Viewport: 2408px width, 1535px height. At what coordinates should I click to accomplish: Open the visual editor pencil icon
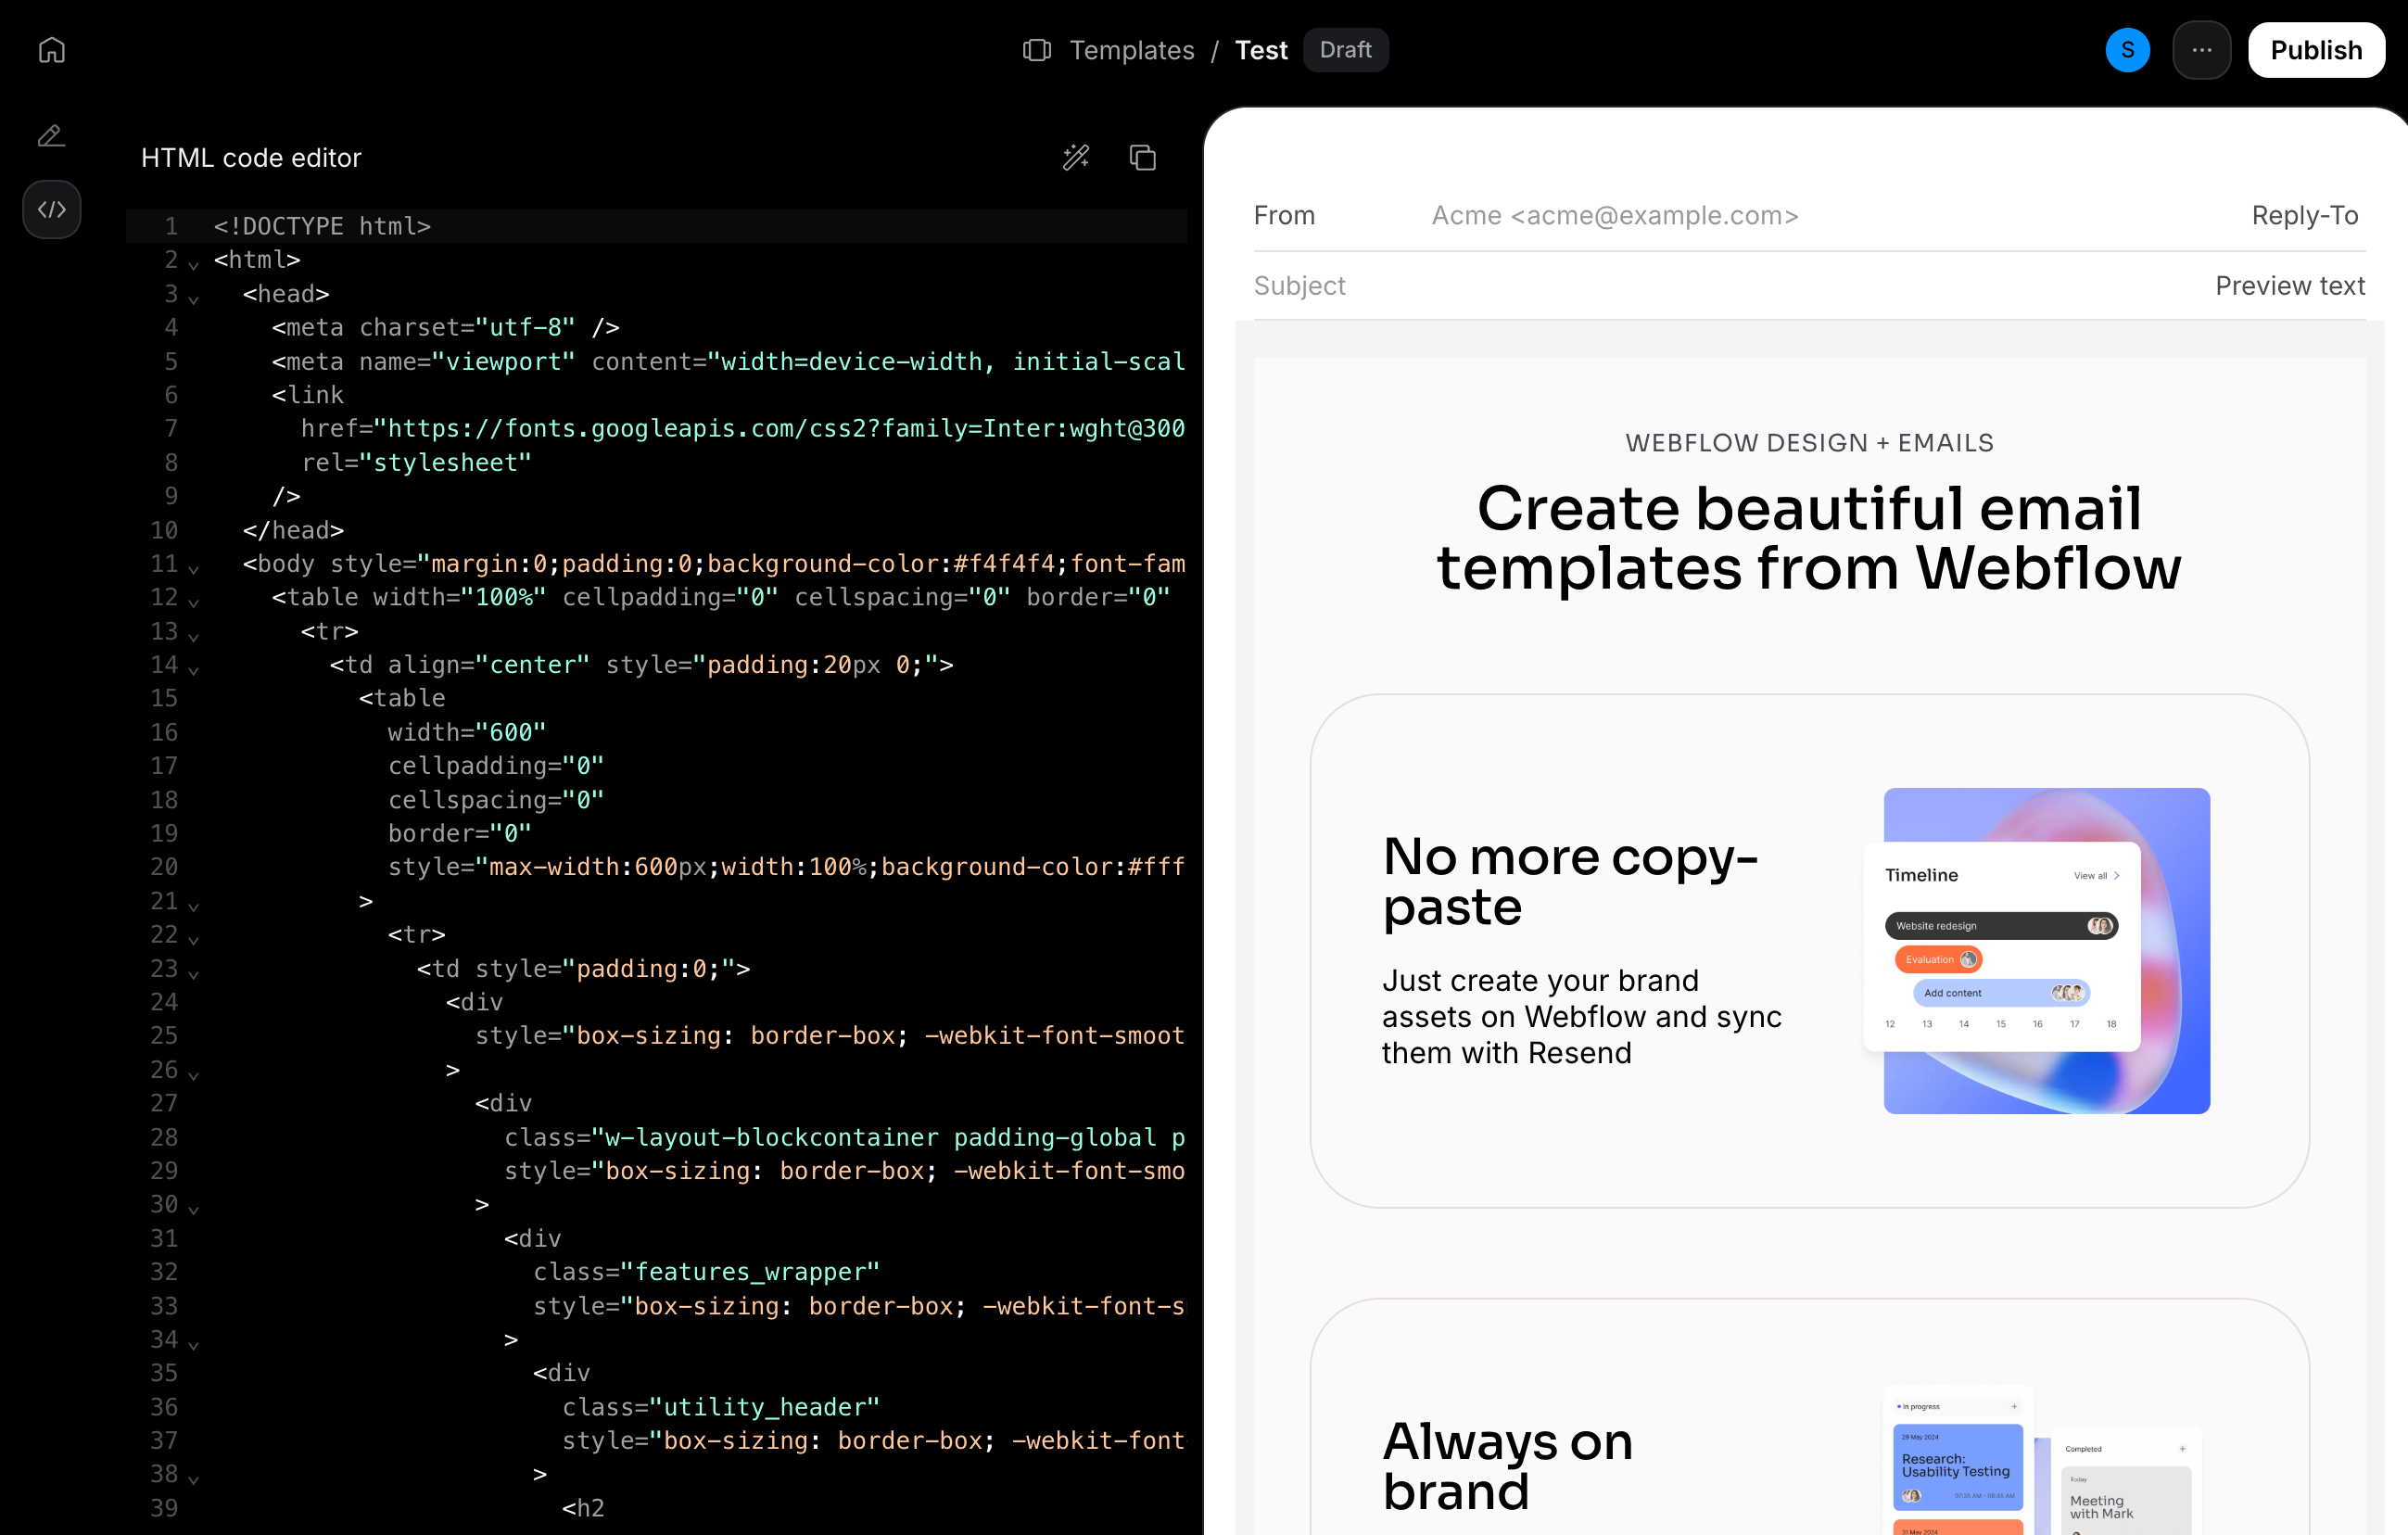[52, 135]
